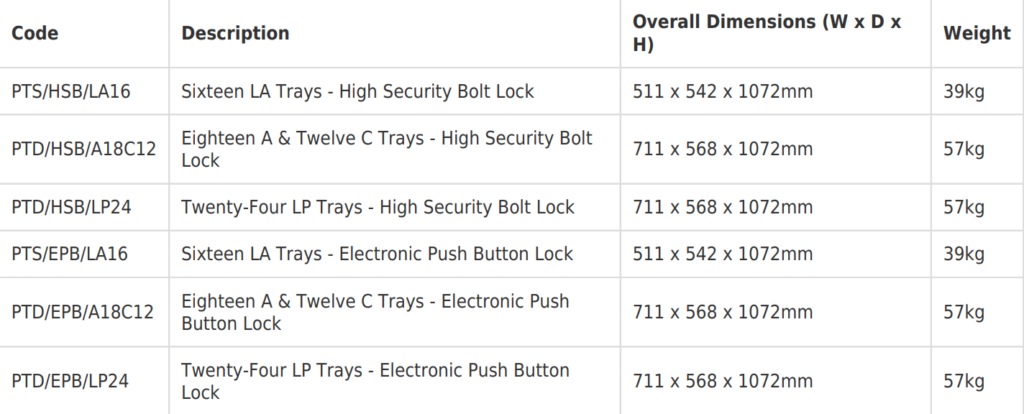Click Sixteen LA Trays High Security Bolt Lock description
The width and height of the screenshot is (1024, 414).
[x=357, y=92]
